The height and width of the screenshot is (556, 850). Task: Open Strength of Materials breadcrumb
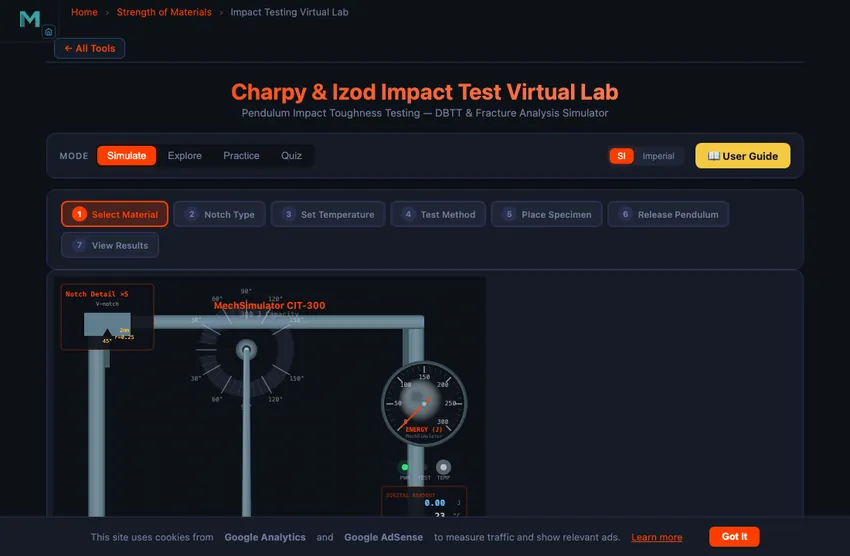[x=164, y=12]
